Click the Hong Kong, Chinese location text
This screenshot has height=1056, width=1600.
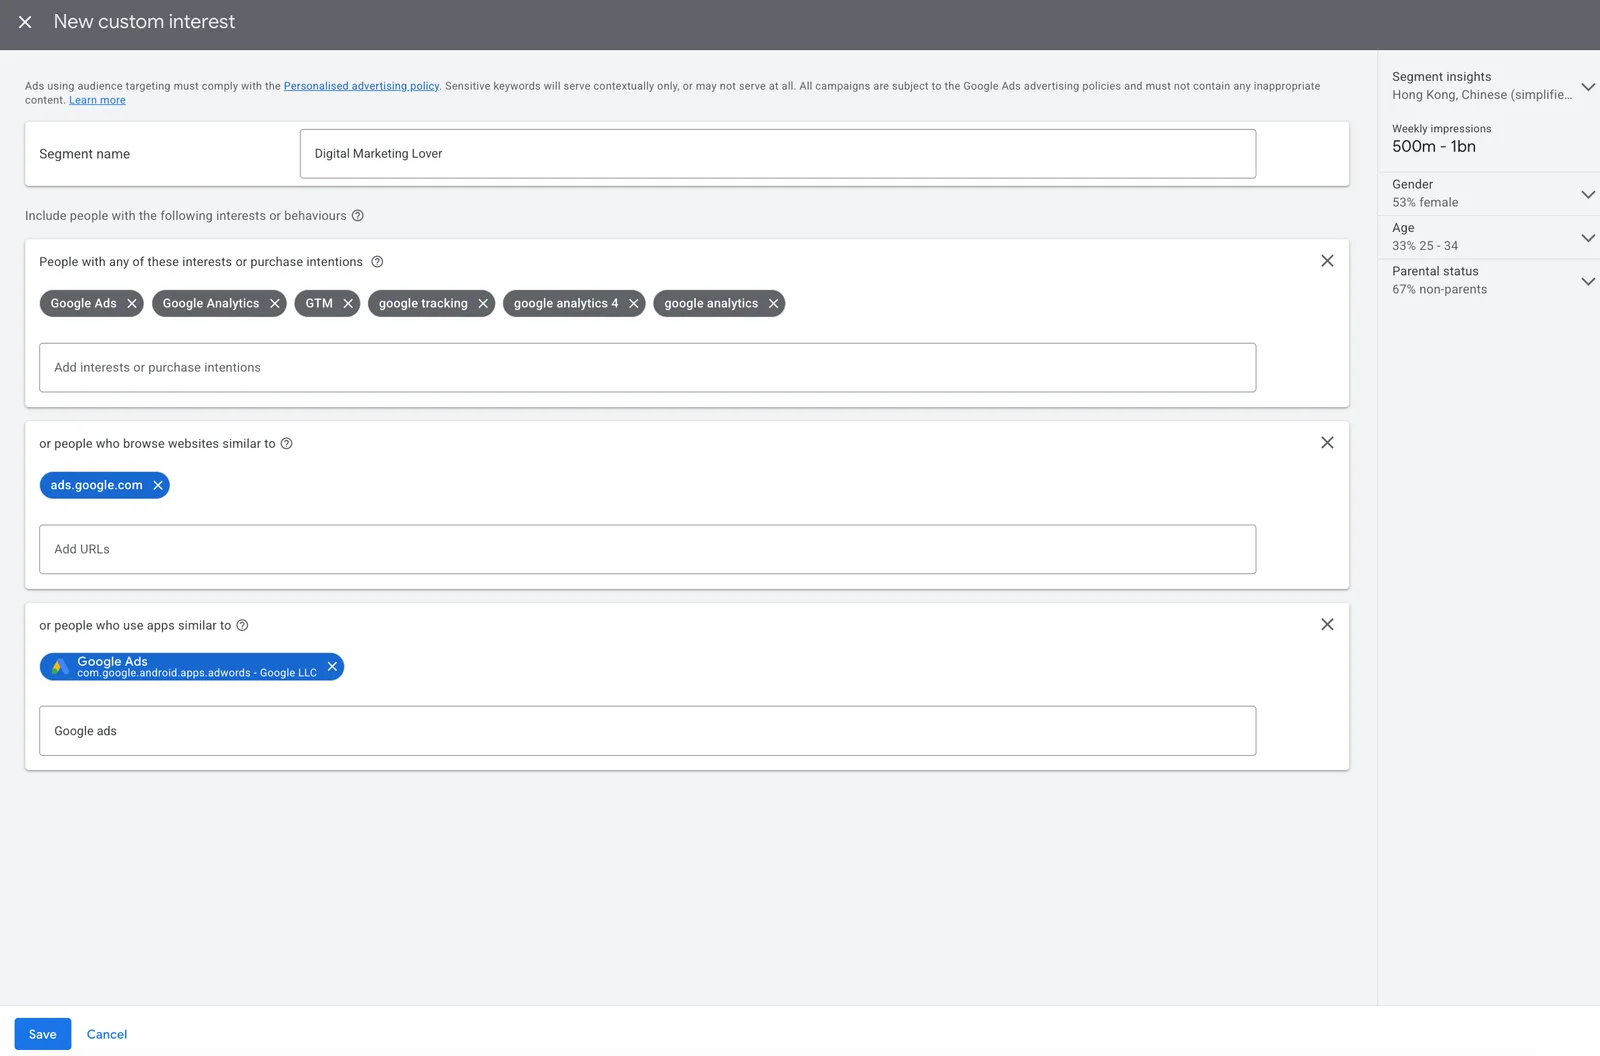1482,95
